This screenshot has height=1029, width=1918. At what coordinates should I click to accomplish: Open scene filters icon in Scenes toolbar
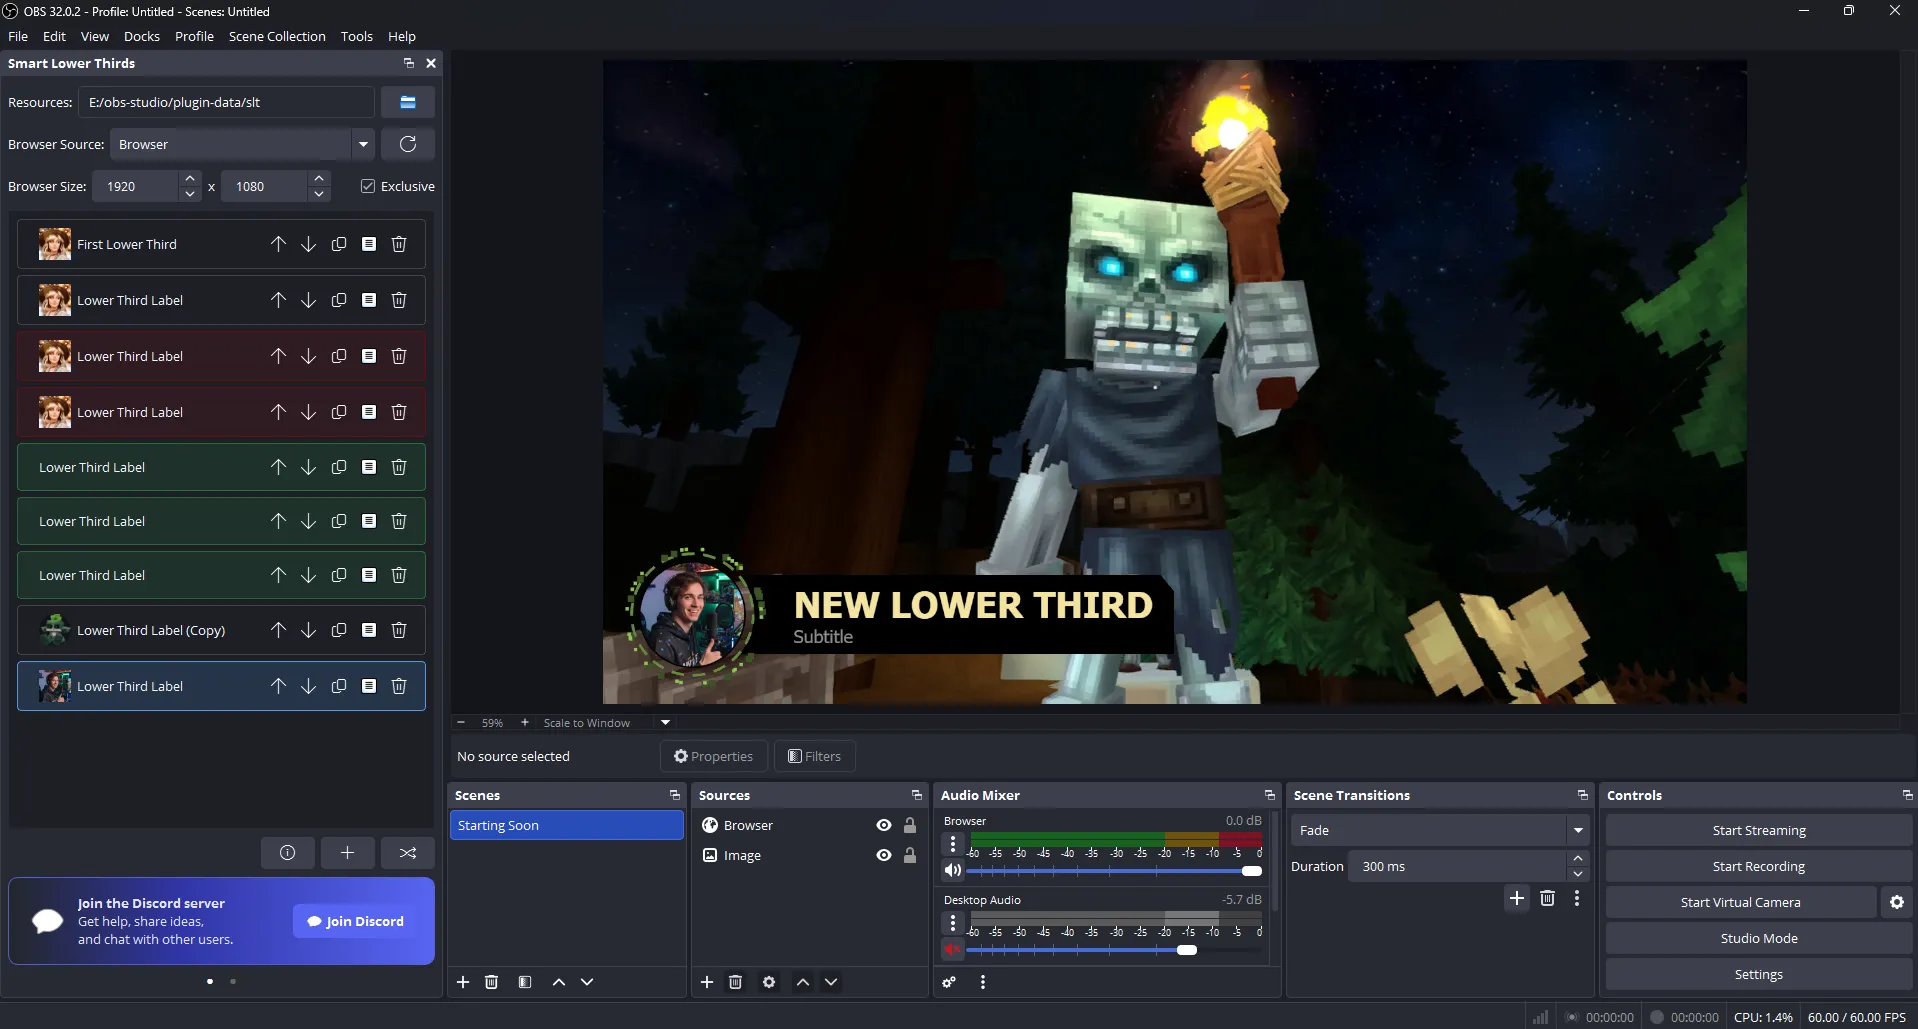click(x=524, y=982)
